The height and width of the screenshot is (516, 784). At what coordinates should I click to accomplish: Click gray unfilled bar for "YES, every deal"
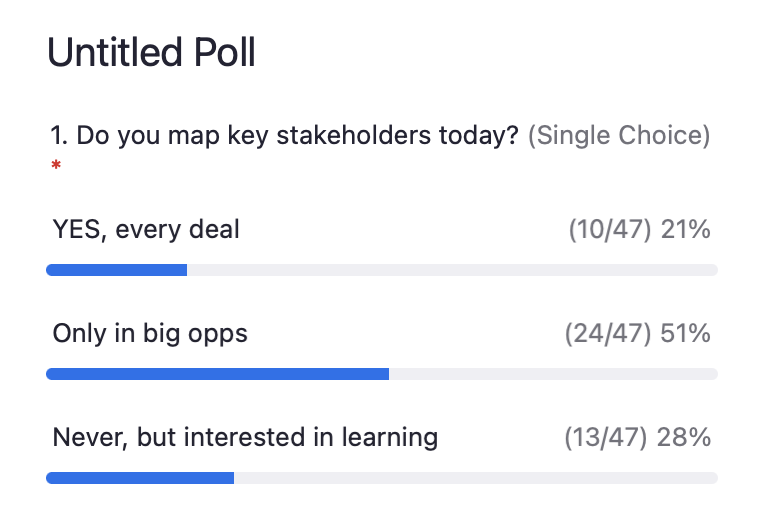tap(452, 270)
